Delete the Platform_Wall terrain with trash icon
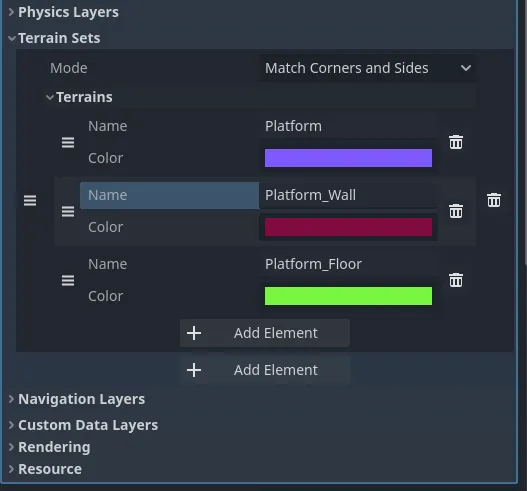This screenshot has width=527, height=491. 456,211
